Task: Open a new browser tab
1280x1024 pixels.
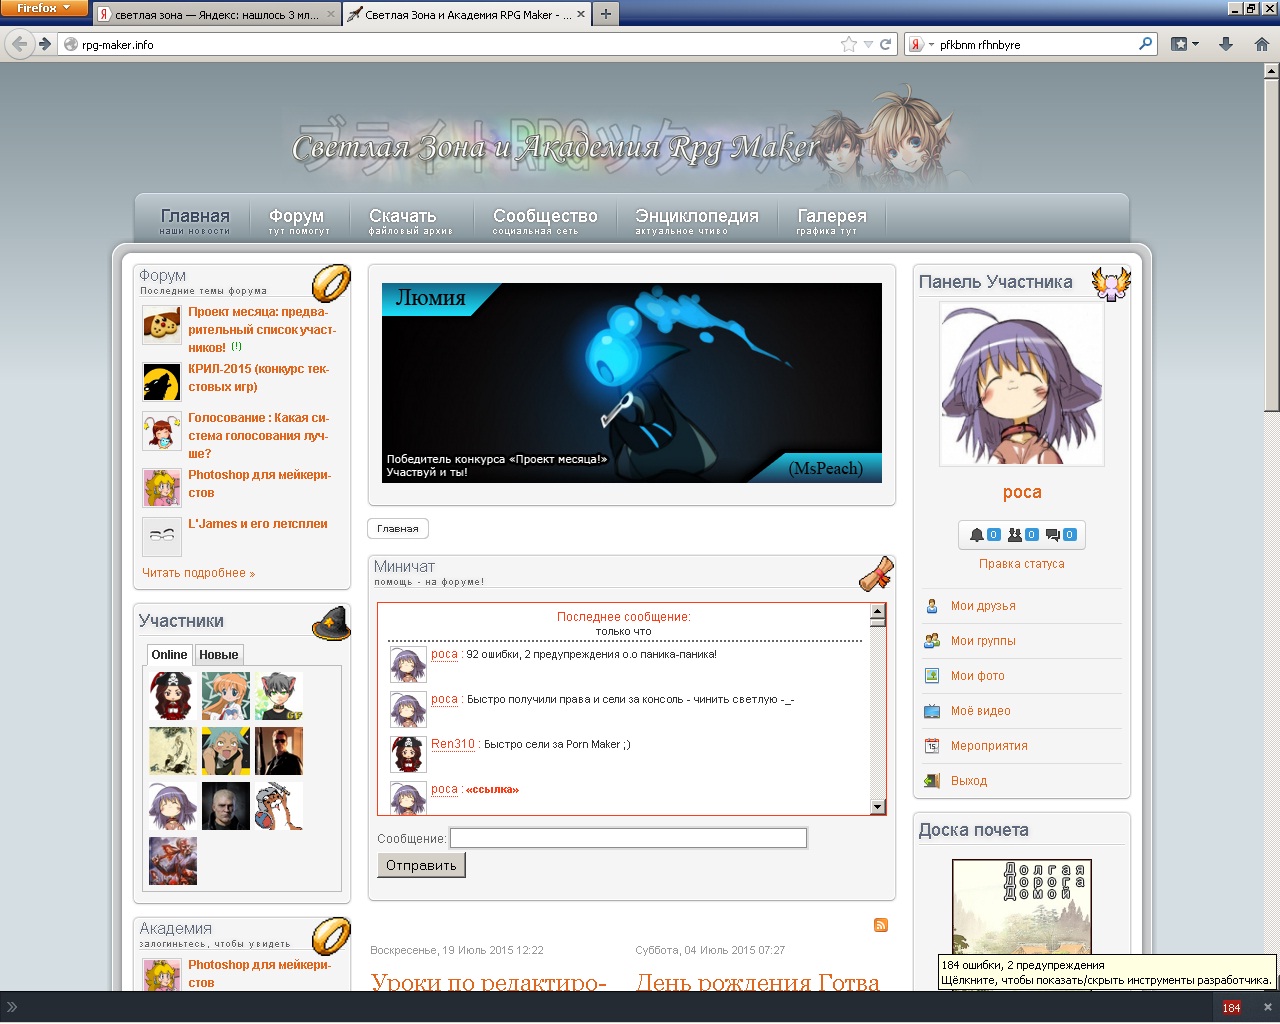Action: [605, 15]
